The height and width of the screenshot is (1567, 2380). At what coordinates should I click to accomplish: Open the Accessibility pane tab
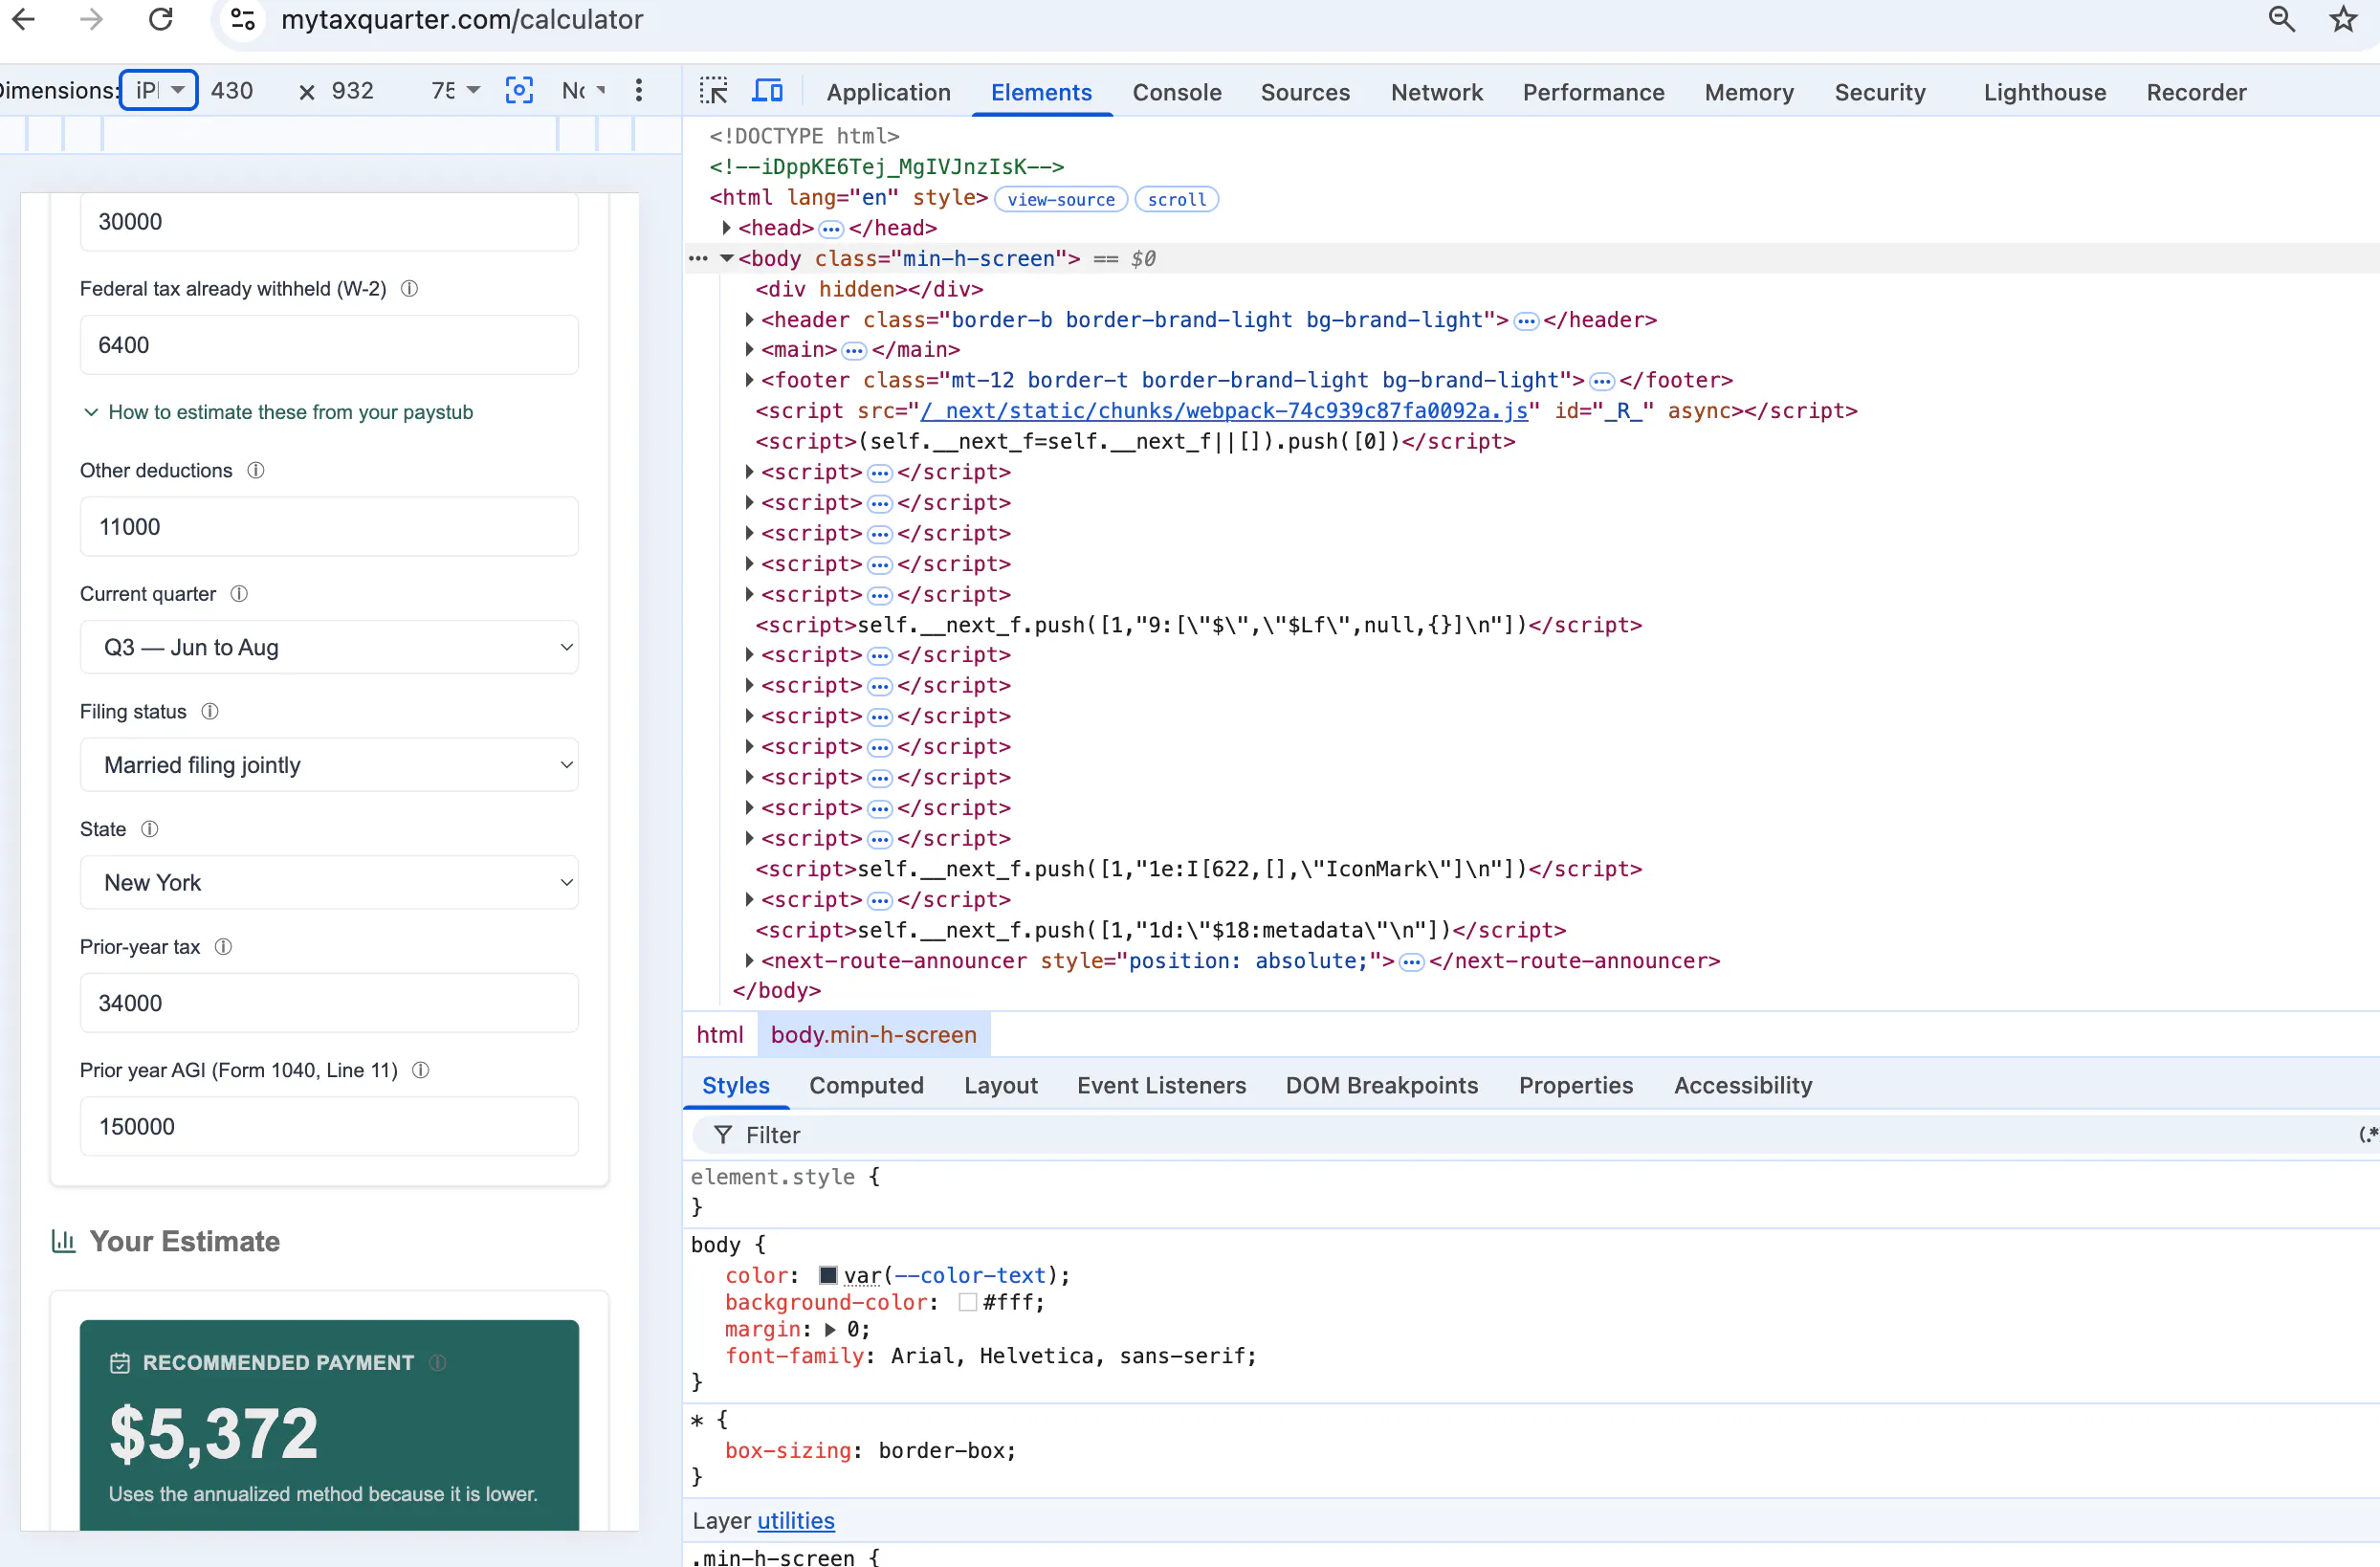click(1743, 1085)
